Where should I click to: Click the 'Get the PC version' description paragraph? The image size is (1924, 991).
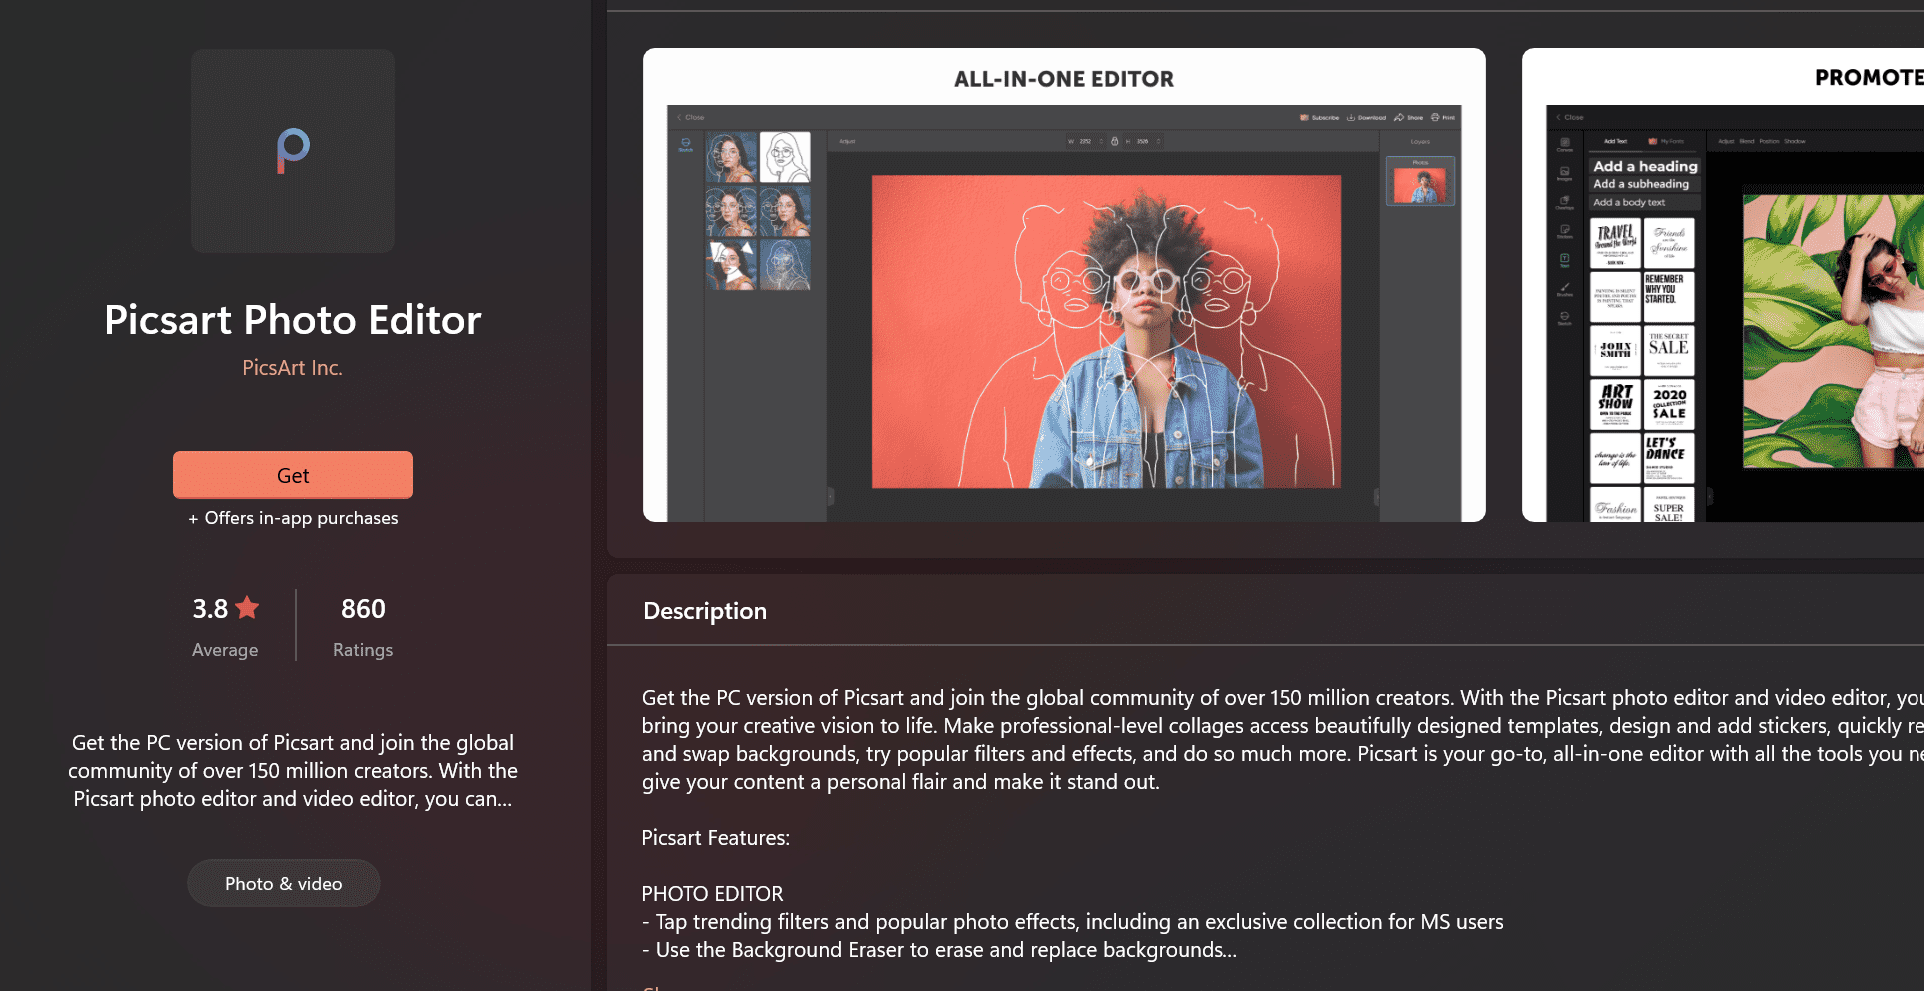pos(1283,740)
